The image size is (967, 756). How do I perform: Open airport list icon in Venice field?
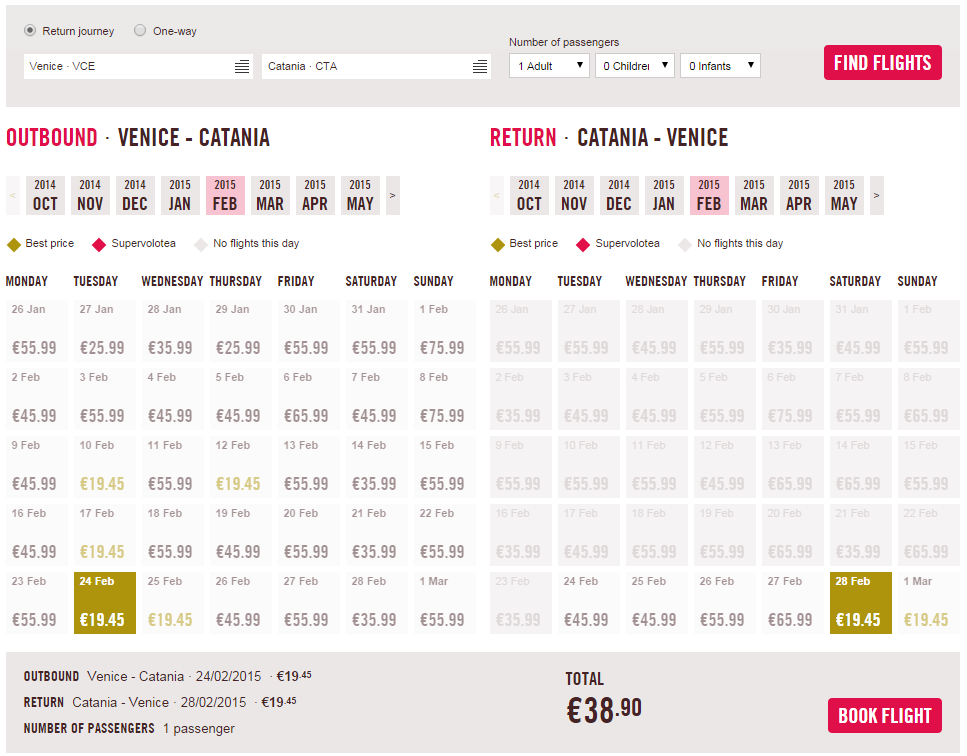[242, 67]
